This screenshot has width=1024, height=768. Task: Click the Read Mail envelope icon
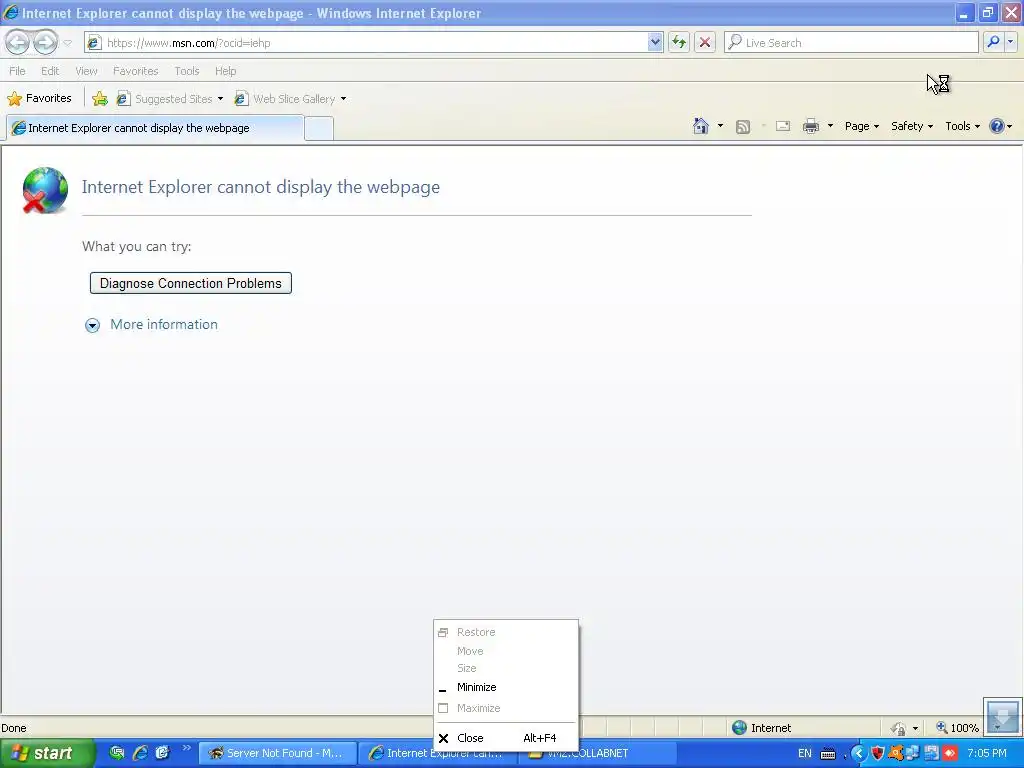(x=783, y=126)
